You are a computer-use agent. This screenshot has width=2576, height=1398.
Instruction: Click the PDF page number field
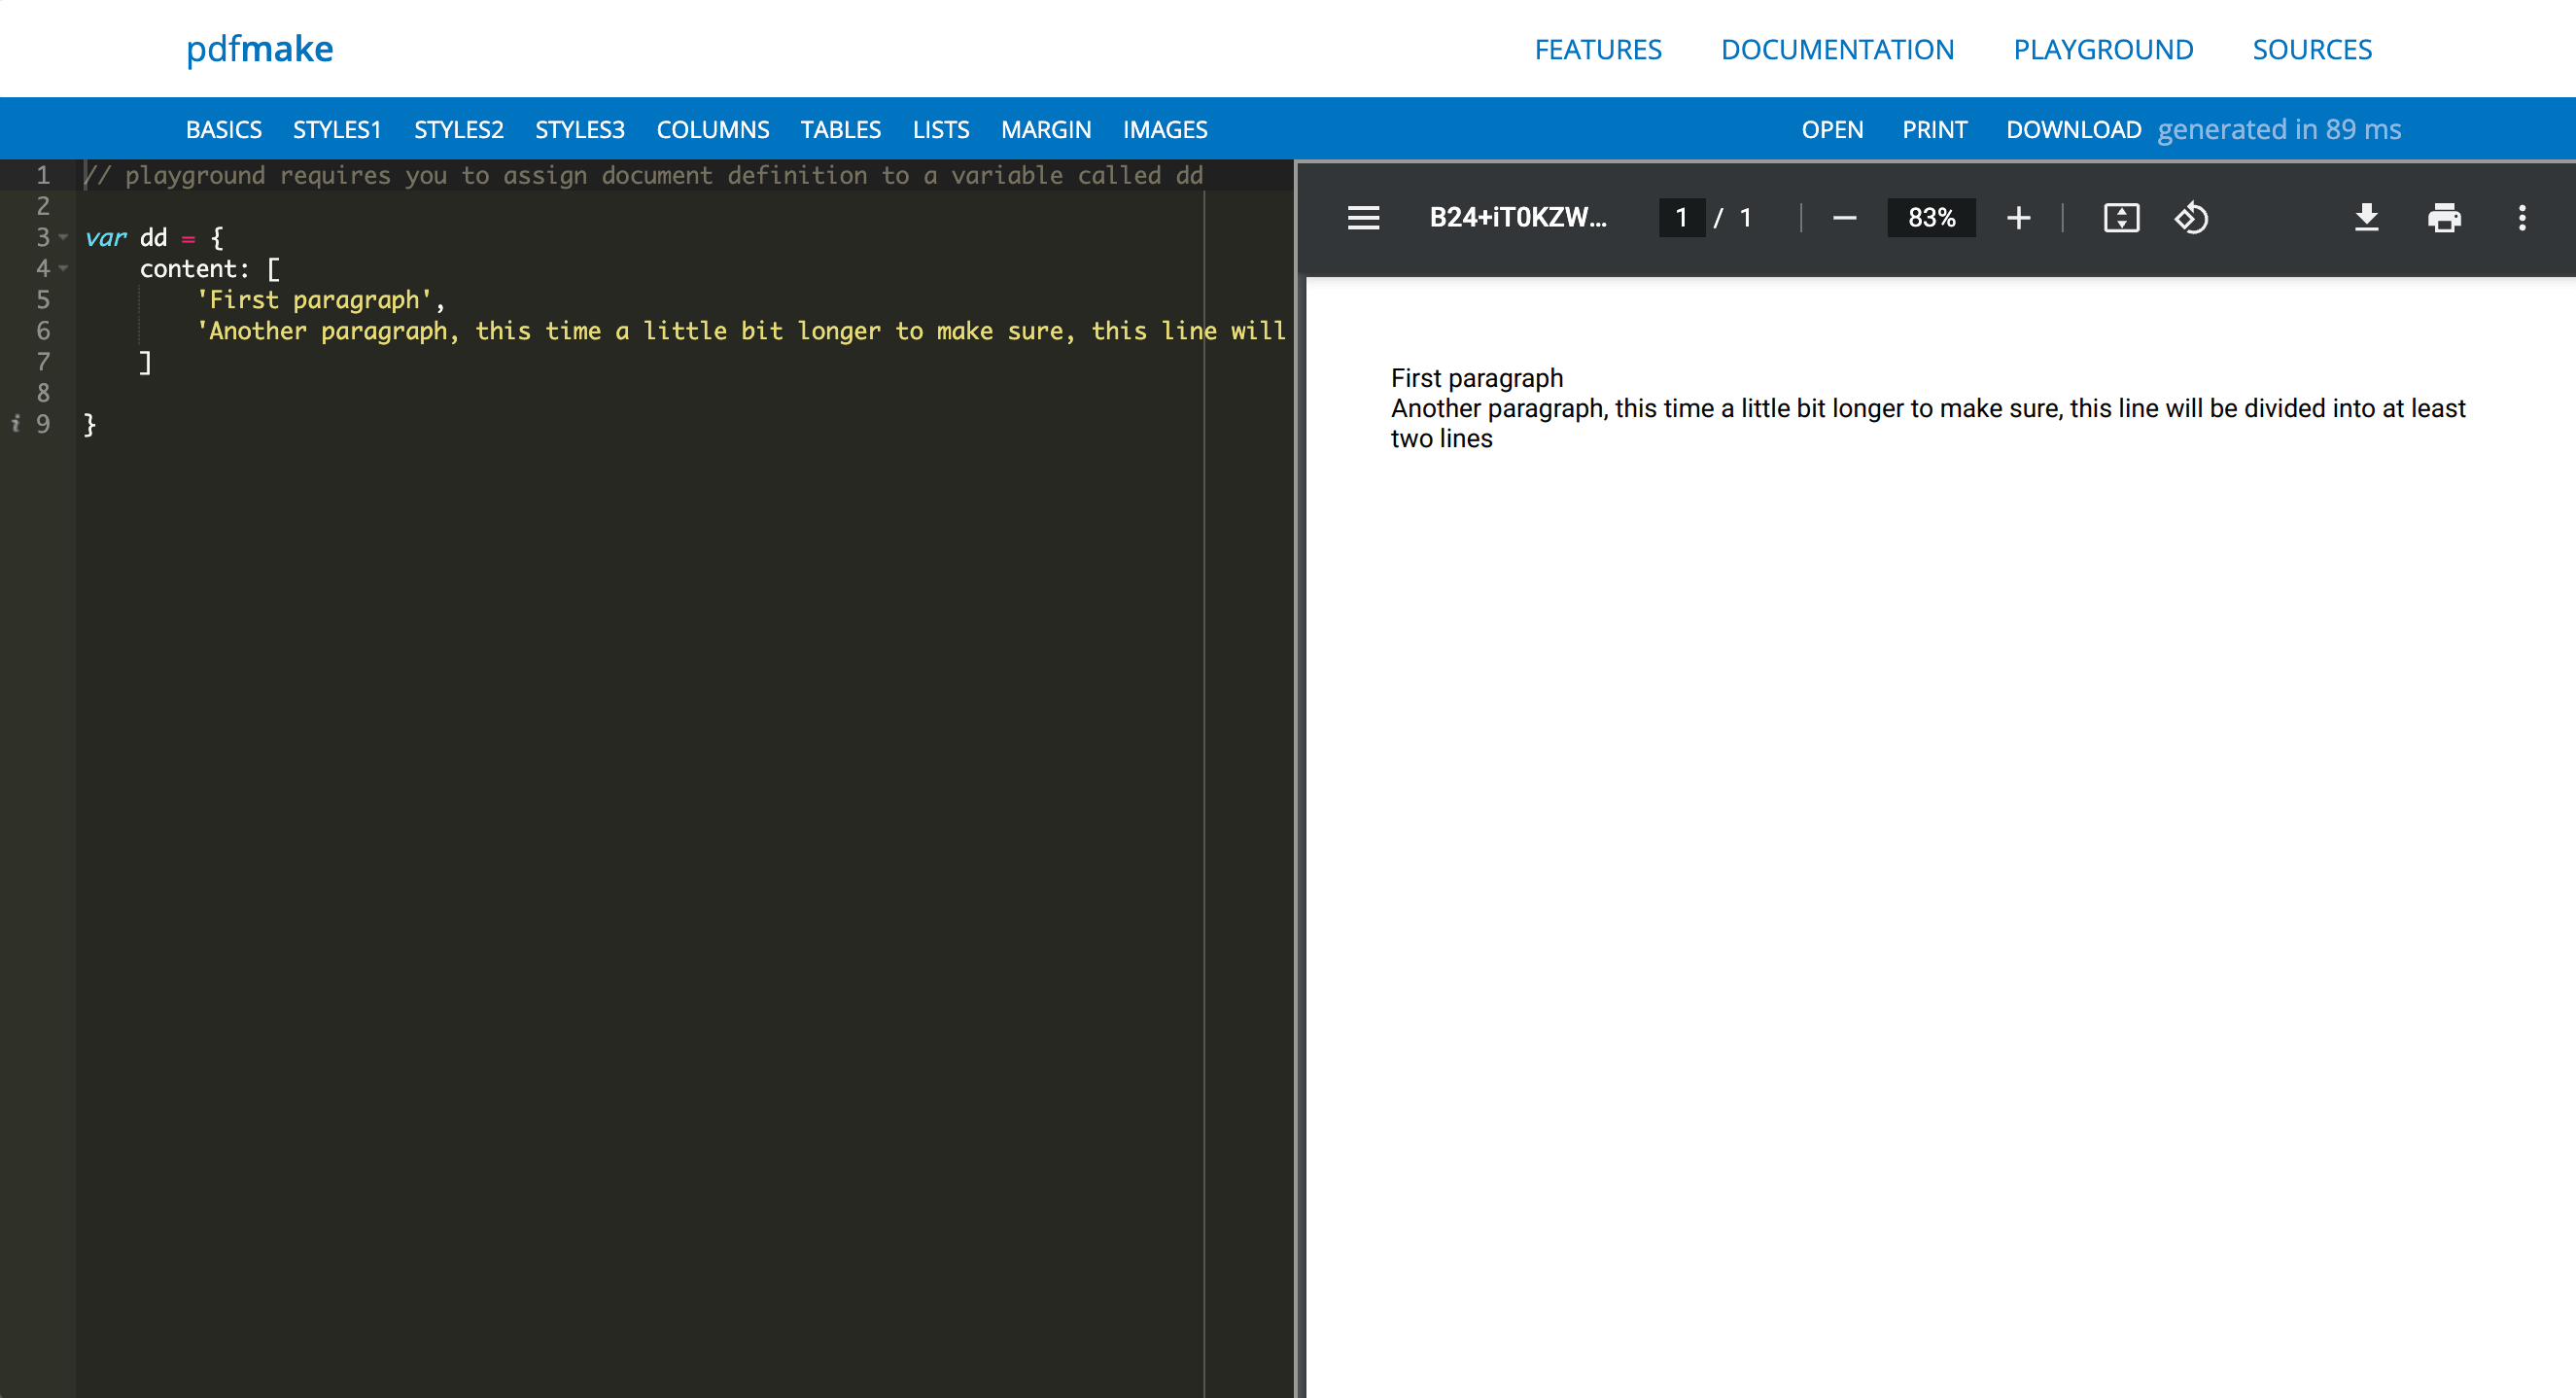pos(1682,218)
